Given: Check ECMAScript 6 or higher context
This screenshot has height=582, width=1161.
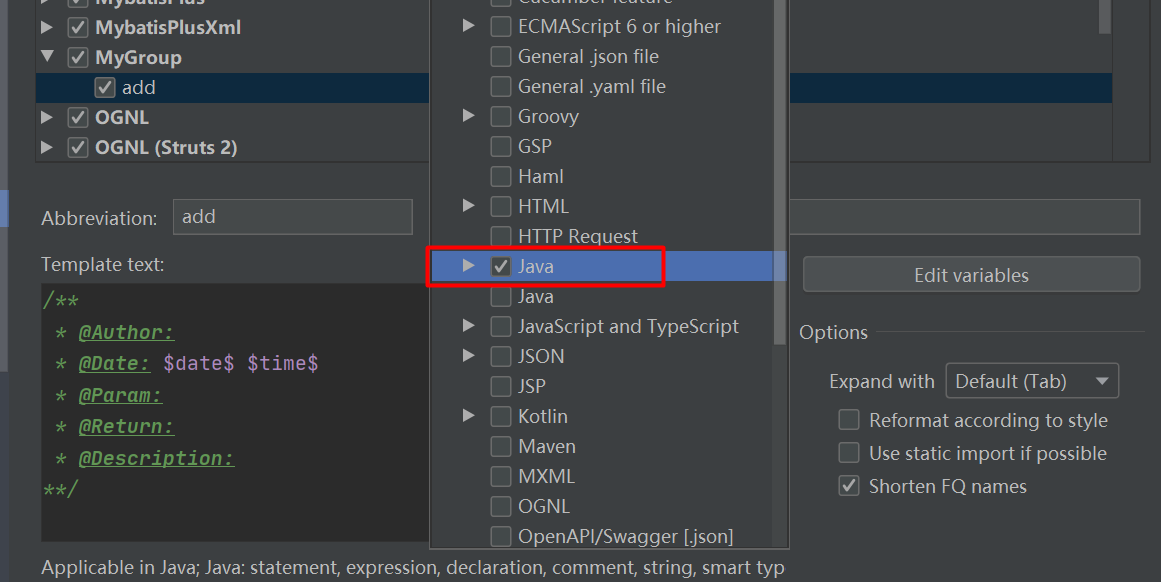Looking at the screenshot, I should (x=501, y=27).
